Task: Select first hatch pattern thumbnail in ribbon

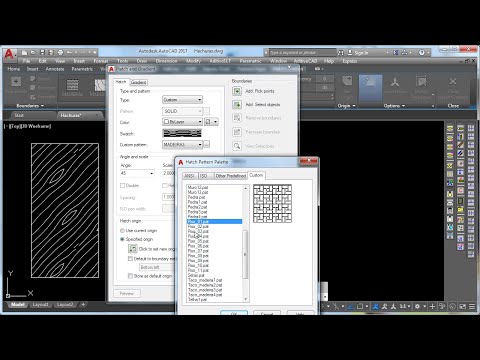Action: [72, 85]
